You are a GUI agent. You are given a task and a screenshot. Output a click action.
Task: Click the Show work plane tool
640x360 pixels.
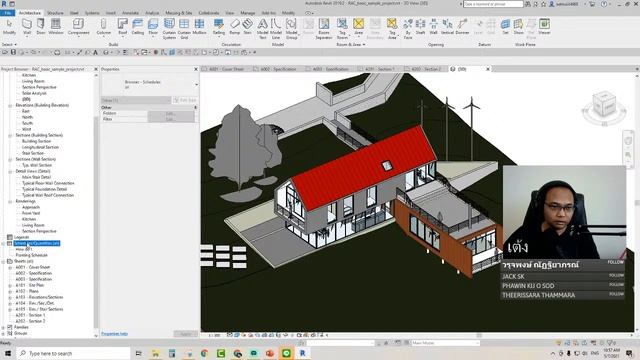point(518,27)
